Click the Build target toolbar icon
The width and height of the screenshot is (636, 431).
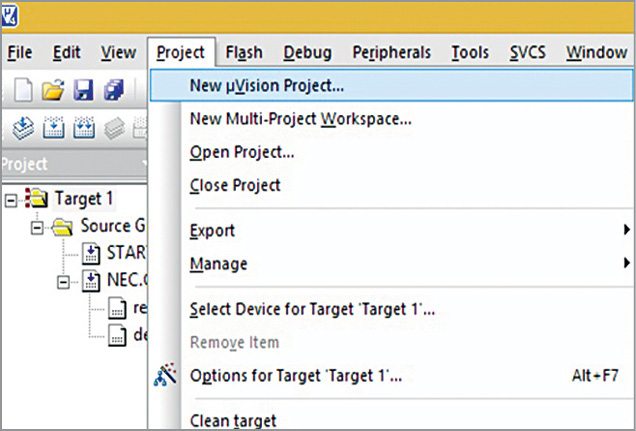point(56,128)
